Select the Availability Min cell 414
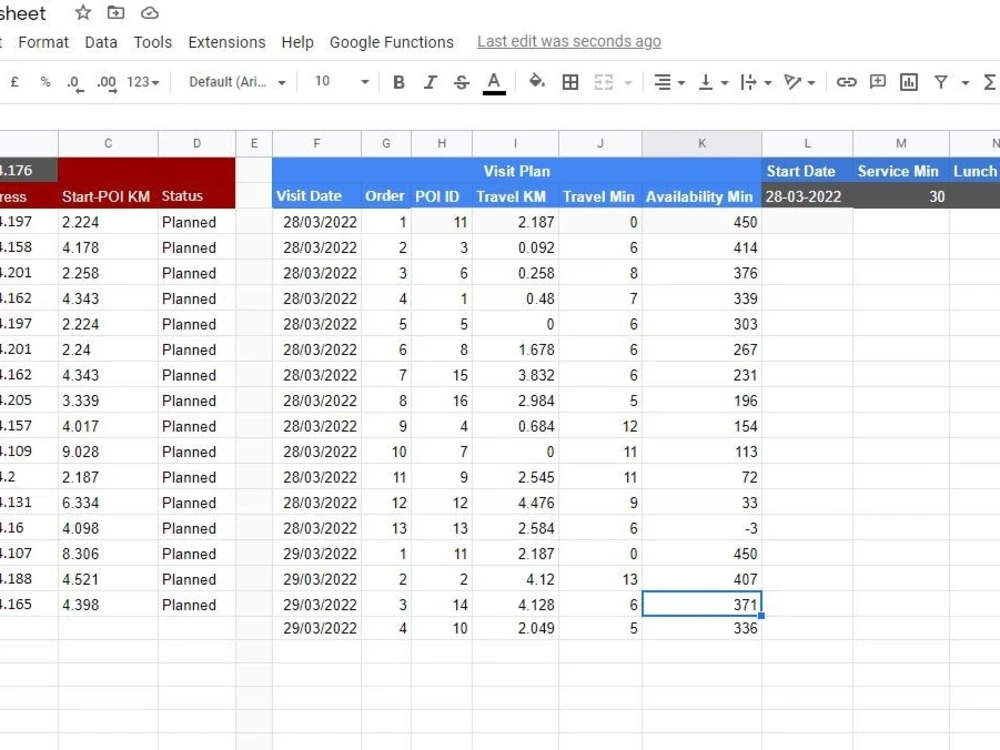Image resolution: width=1000 pixels, height=750 pixels. pos(702,247)
